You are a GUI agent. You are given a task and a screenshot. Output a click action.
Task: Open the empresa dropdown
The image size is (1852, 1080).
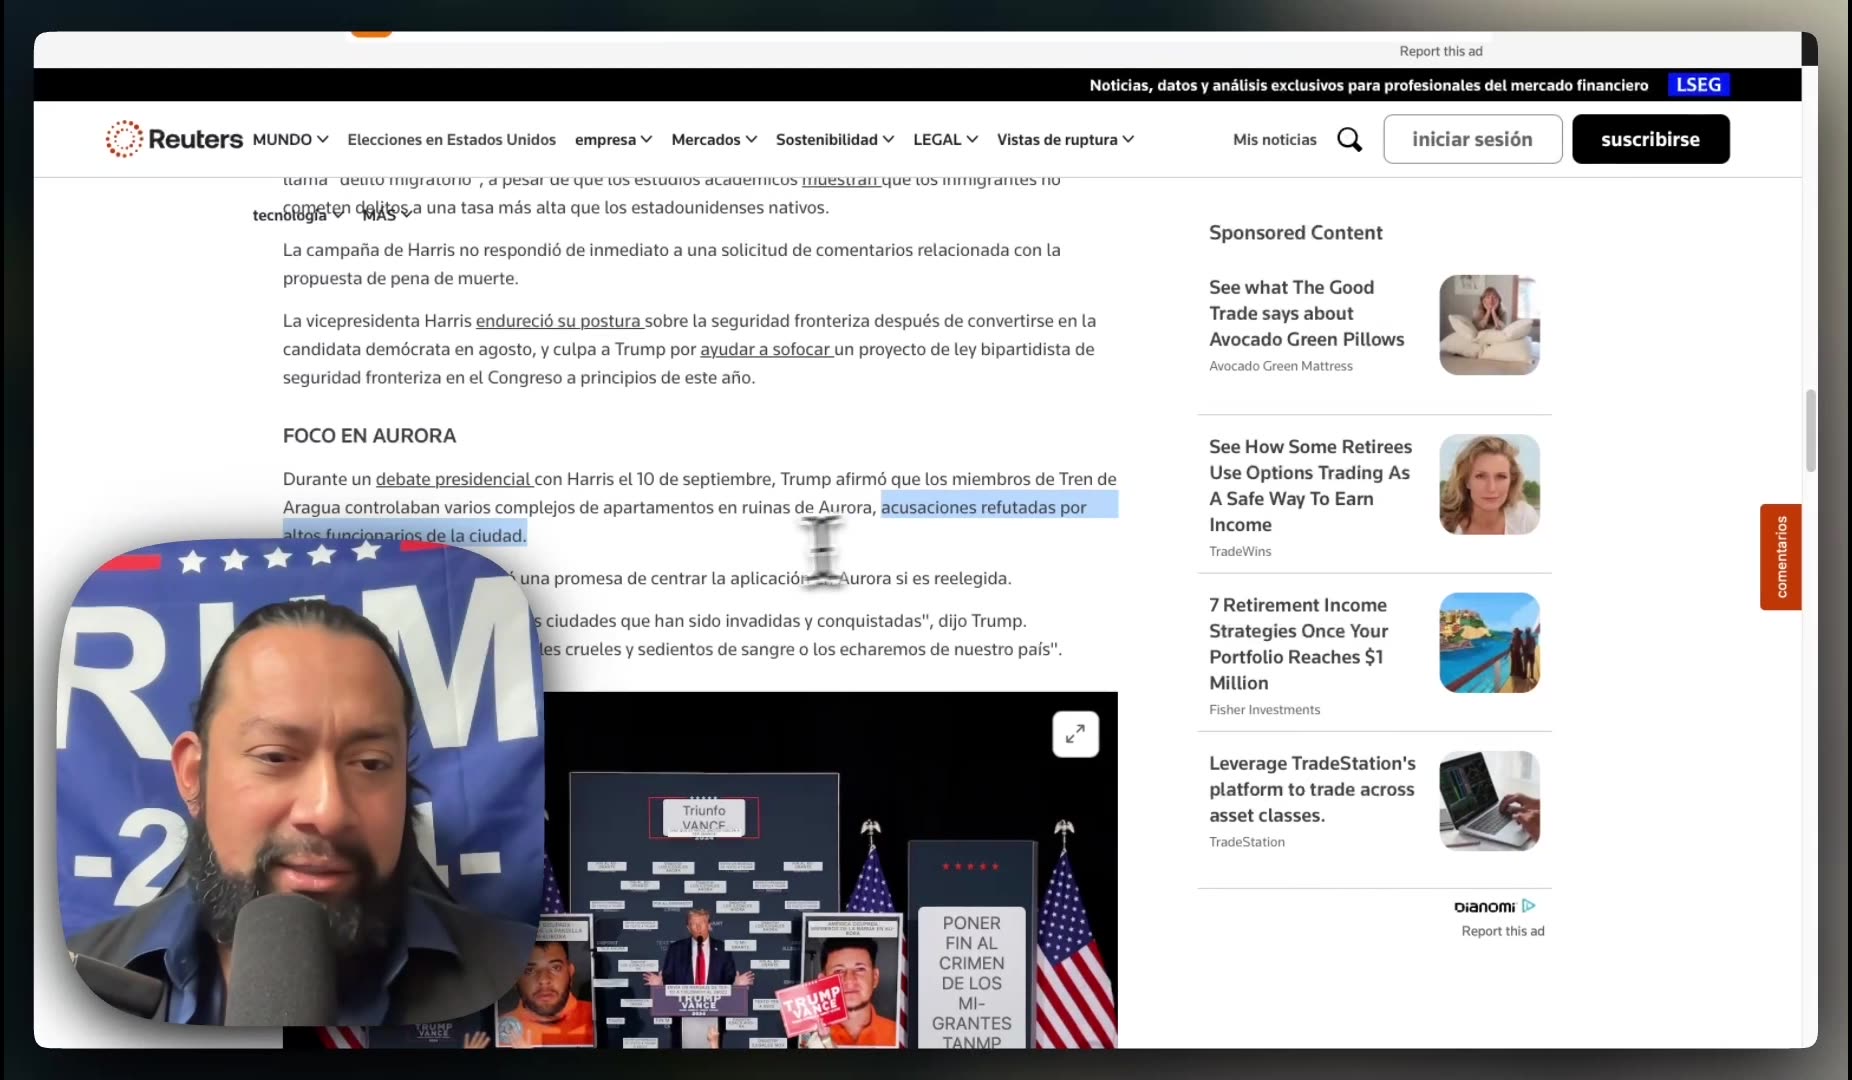coord(613,139)
